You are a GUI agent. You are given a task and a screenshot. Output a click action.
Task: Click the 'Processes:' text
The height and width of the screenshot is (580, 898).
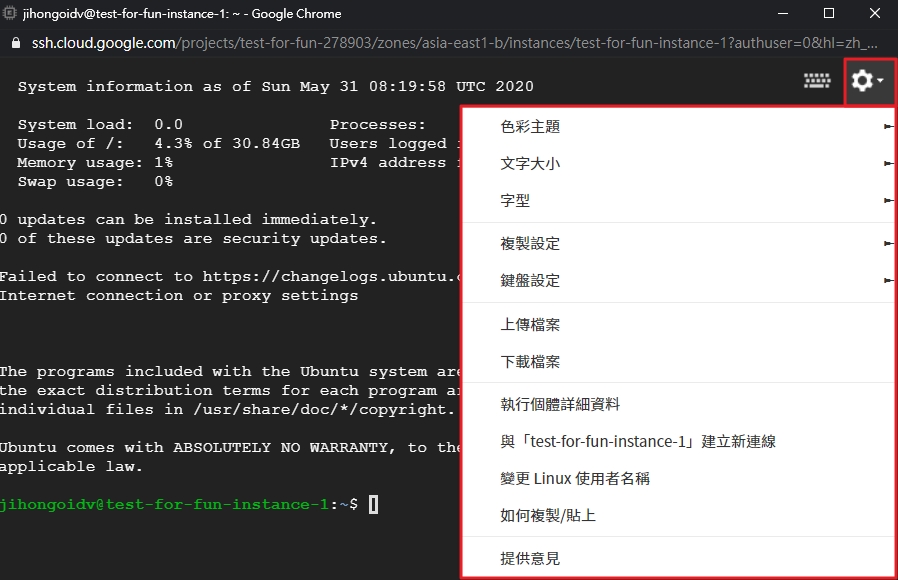tap(377, 124)
